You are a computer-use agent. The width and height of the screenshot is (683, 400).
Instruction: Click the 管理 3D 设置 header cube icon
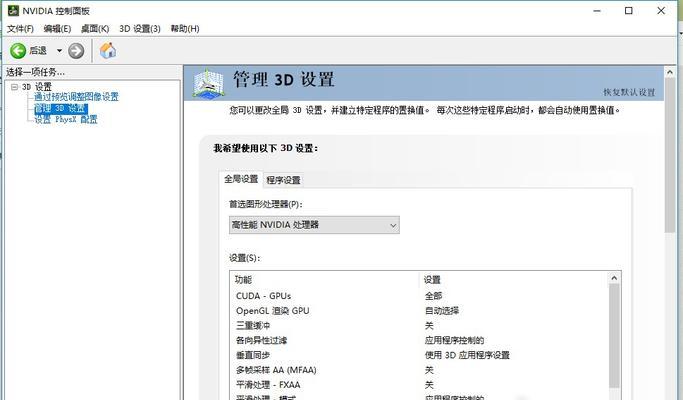click(x=209, y=83)
